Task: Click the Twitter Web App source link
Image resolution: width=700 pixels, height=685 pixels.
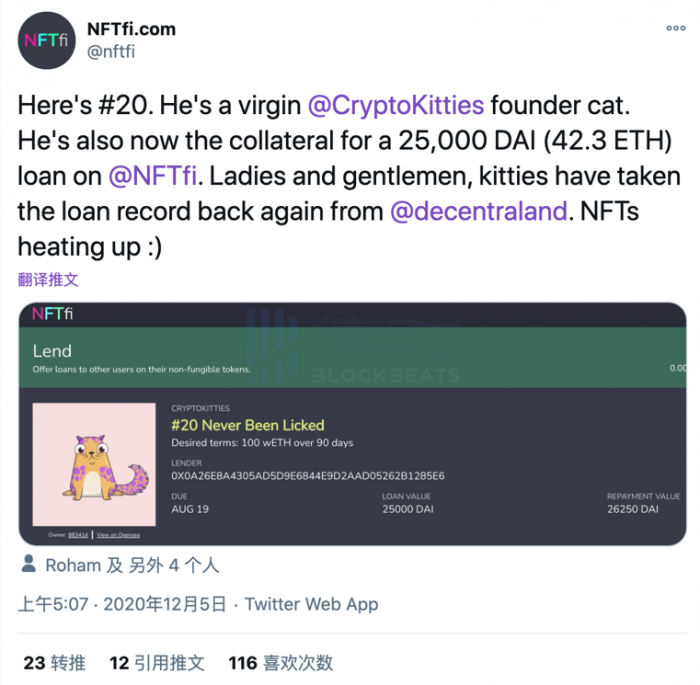Action: 312,604
